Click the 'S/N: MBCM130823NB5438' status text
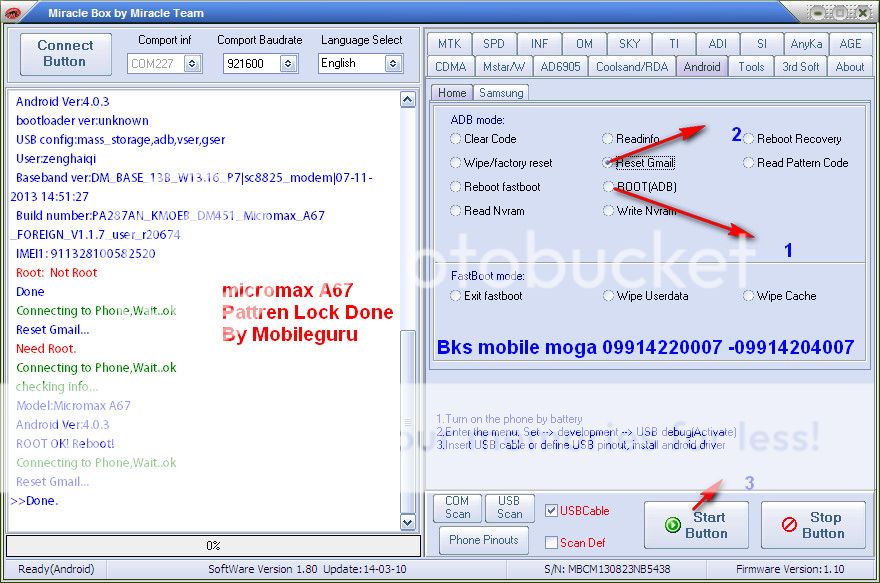 [x=607, y=569]
